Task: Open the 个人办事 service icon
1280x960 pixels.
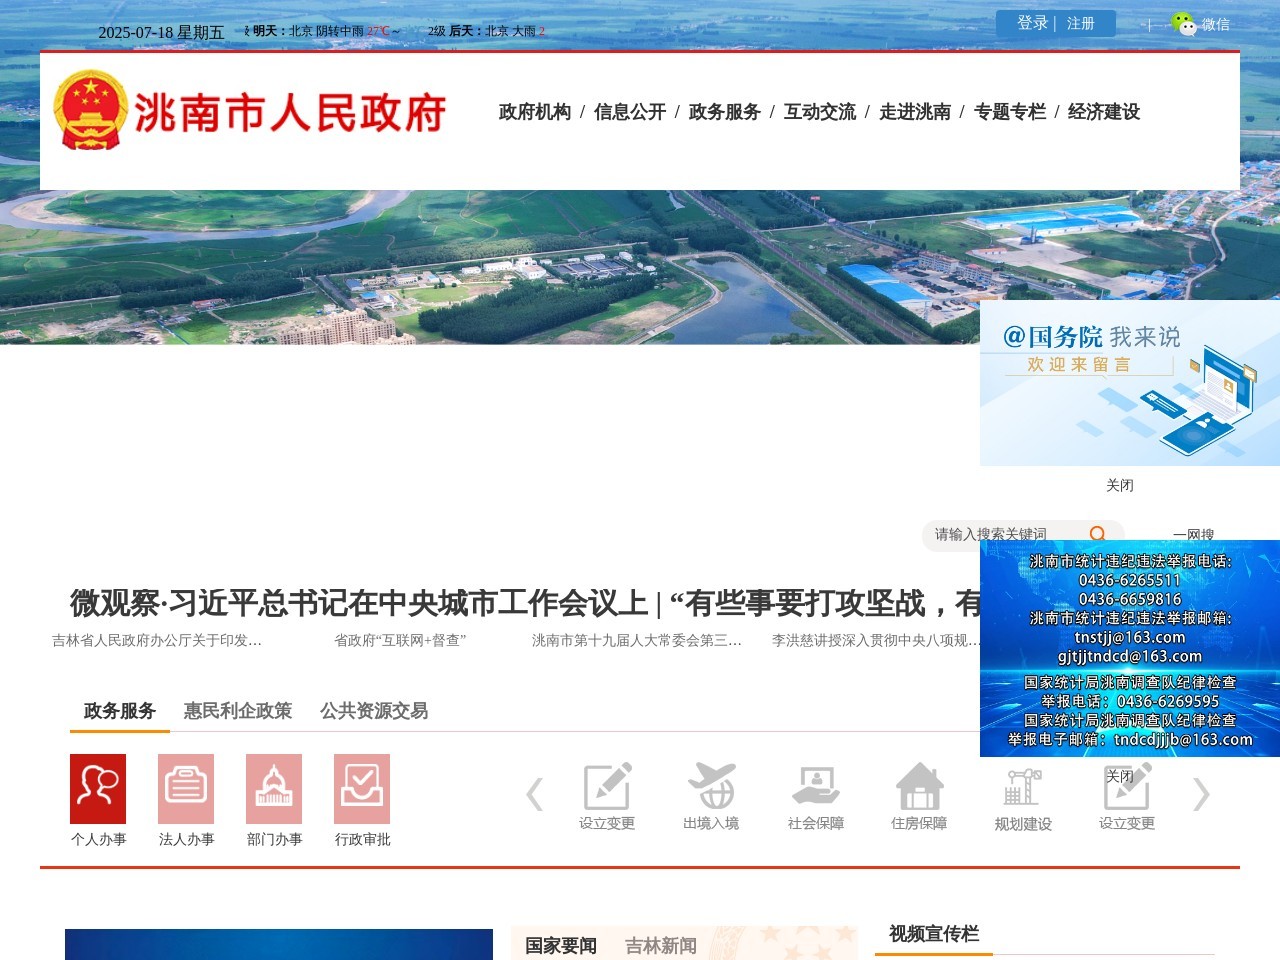Action: [98, 788]
